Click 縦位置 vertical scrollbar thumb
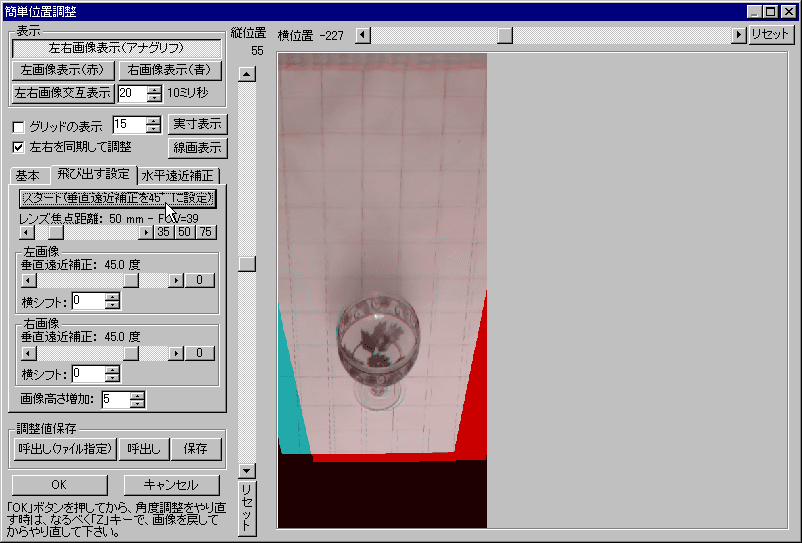The width and height of the screenshot is (802, 543). pyautogui.click(x=247, y=264)
